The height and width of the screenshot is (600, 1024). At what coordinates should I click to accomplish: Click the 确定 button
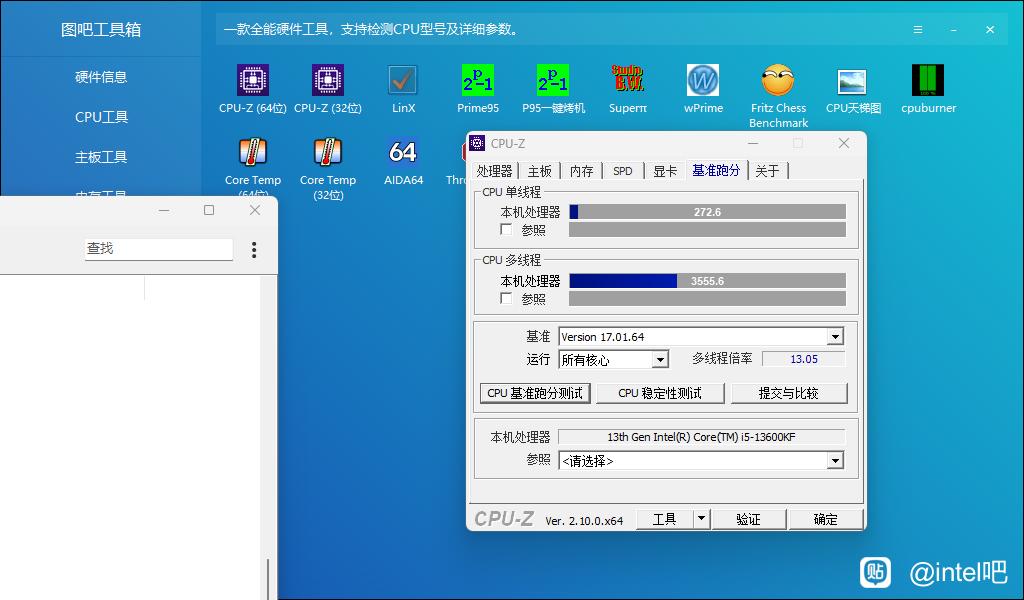(x=825, y=519)
